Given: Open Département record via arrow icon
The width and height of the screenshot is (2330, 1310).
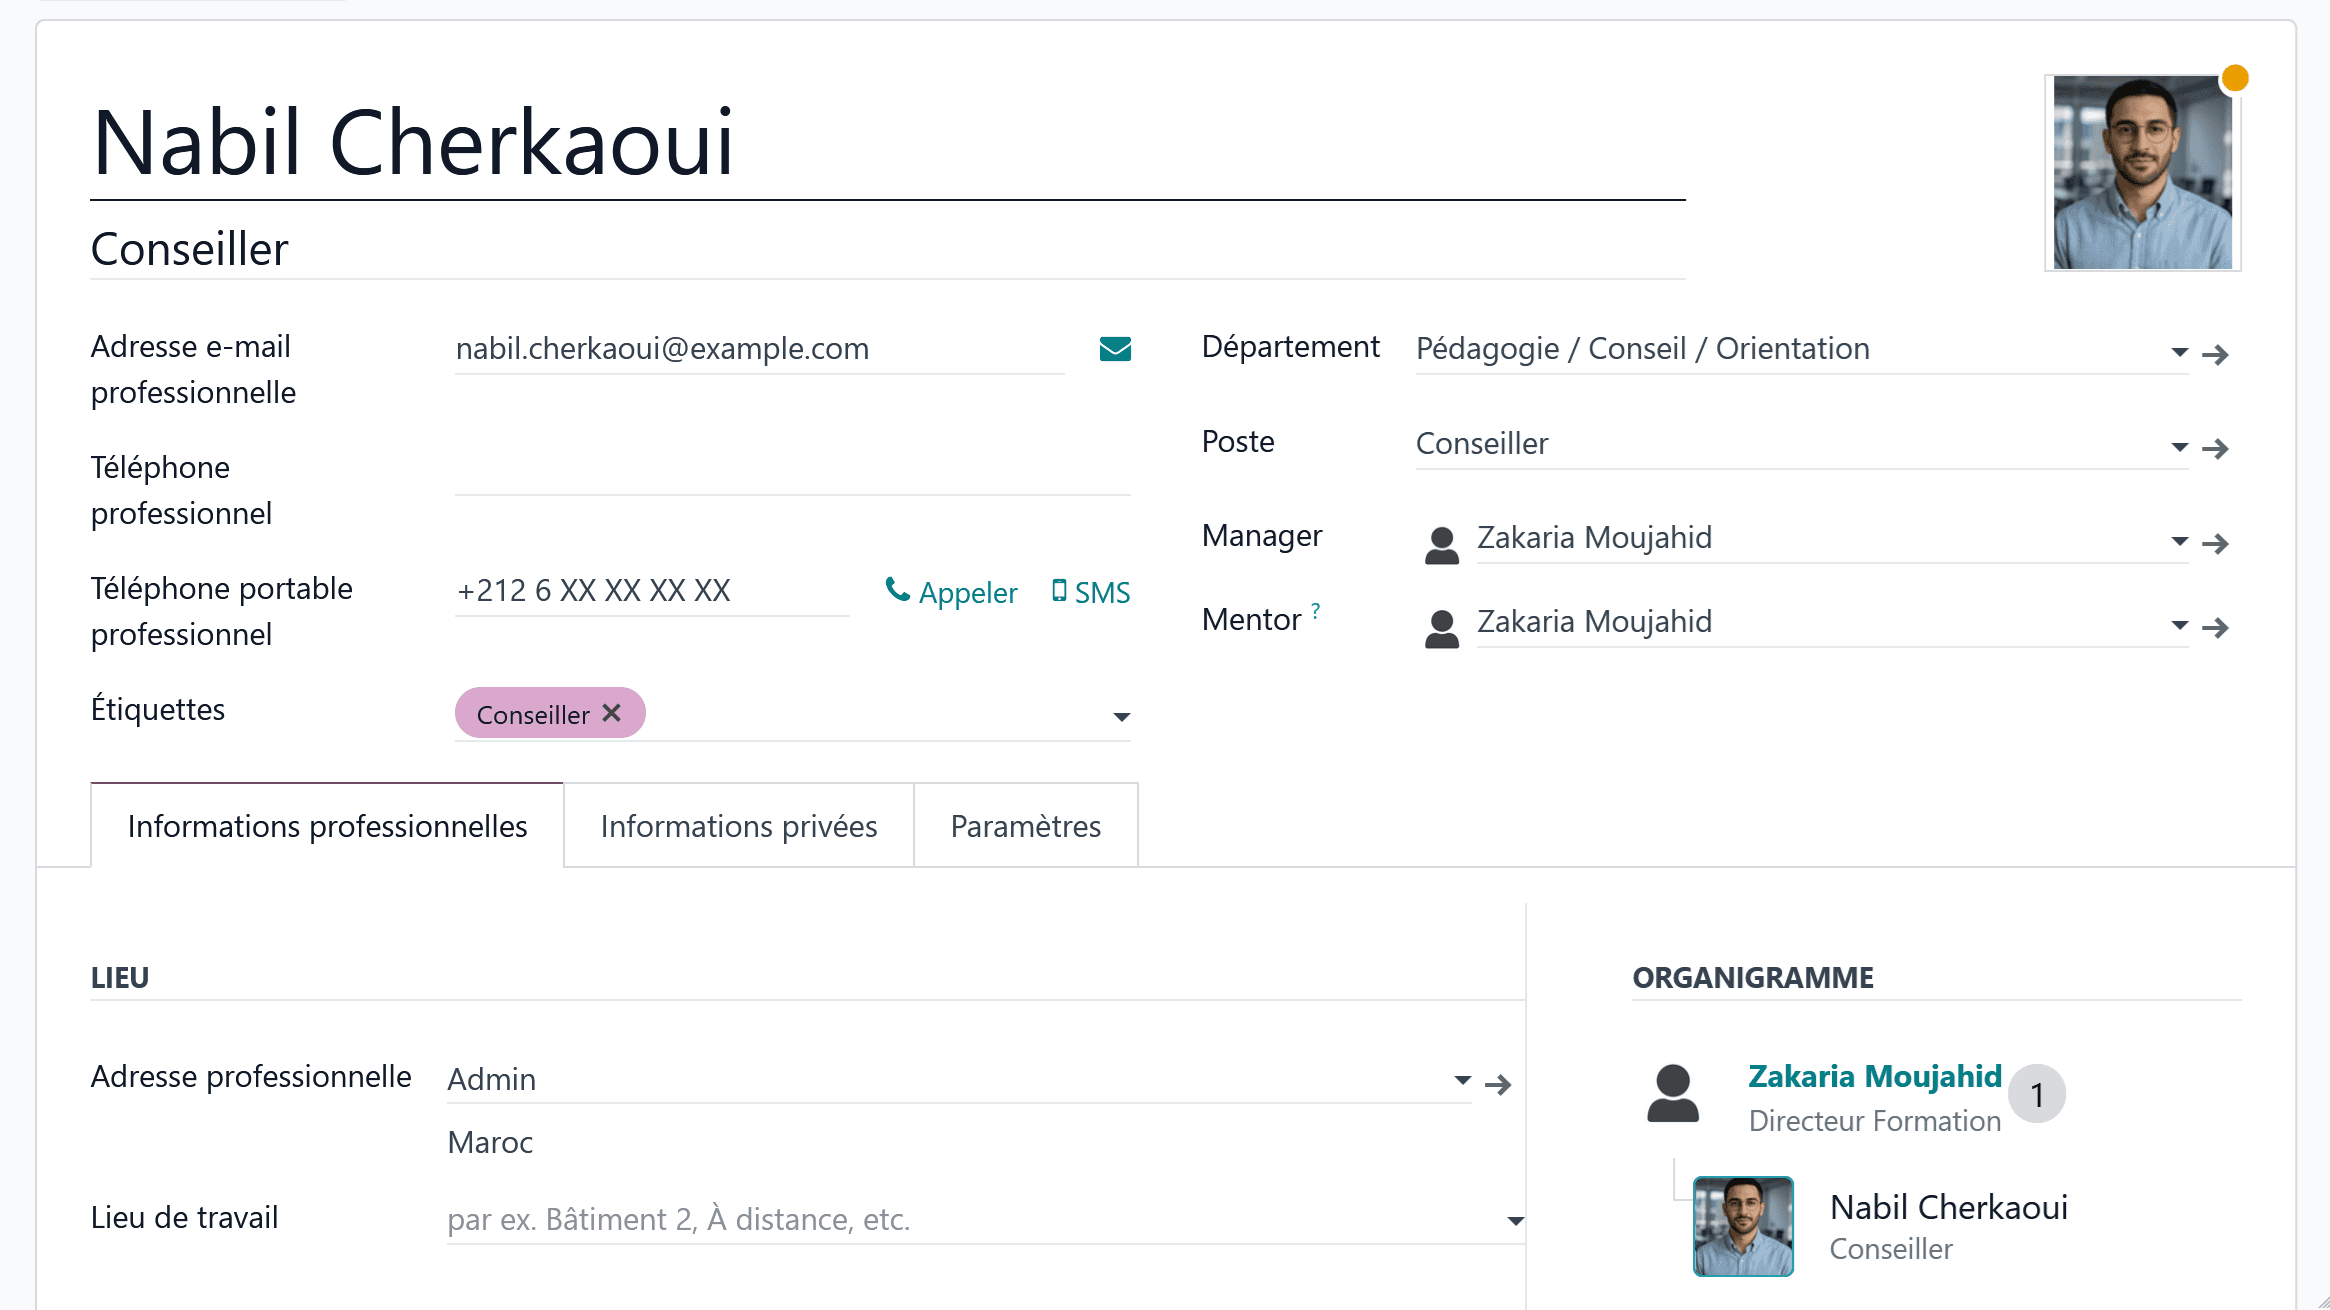Looking at the screenshot, I should tap(2215, 354).
